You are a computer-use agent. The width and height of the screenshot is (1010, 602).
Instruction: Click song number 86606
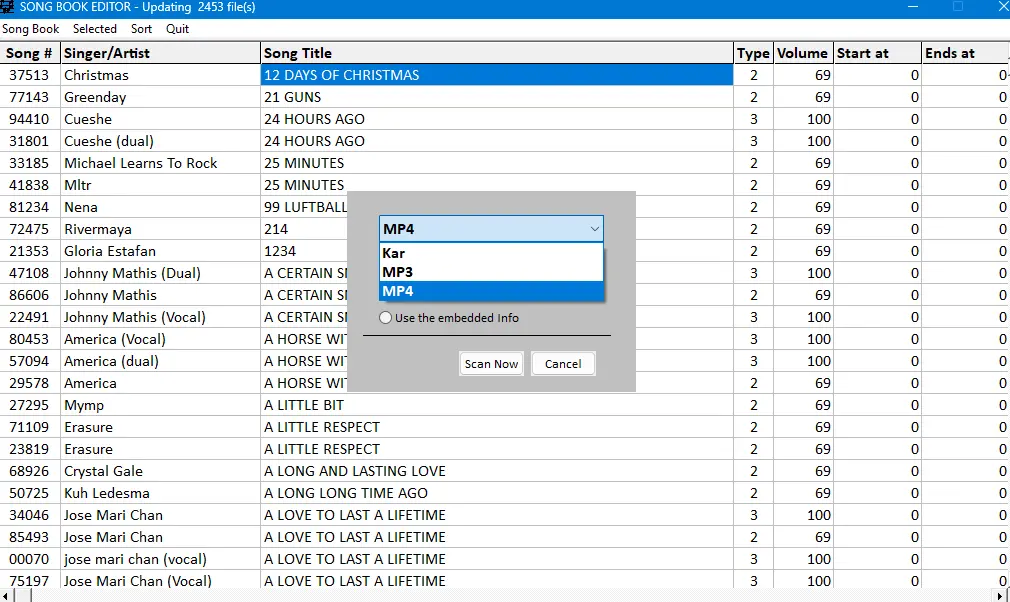click(30, 295)
